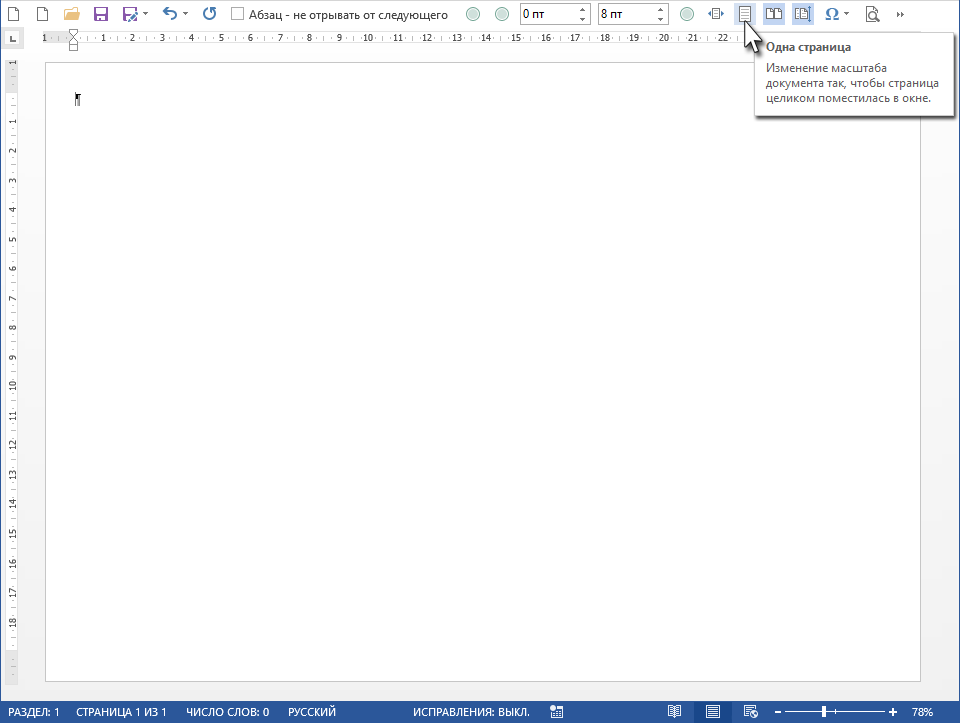The image size is (960, 723).
Task: Click the green circle right after the 'следующего' label
Action: click(473, 14)
